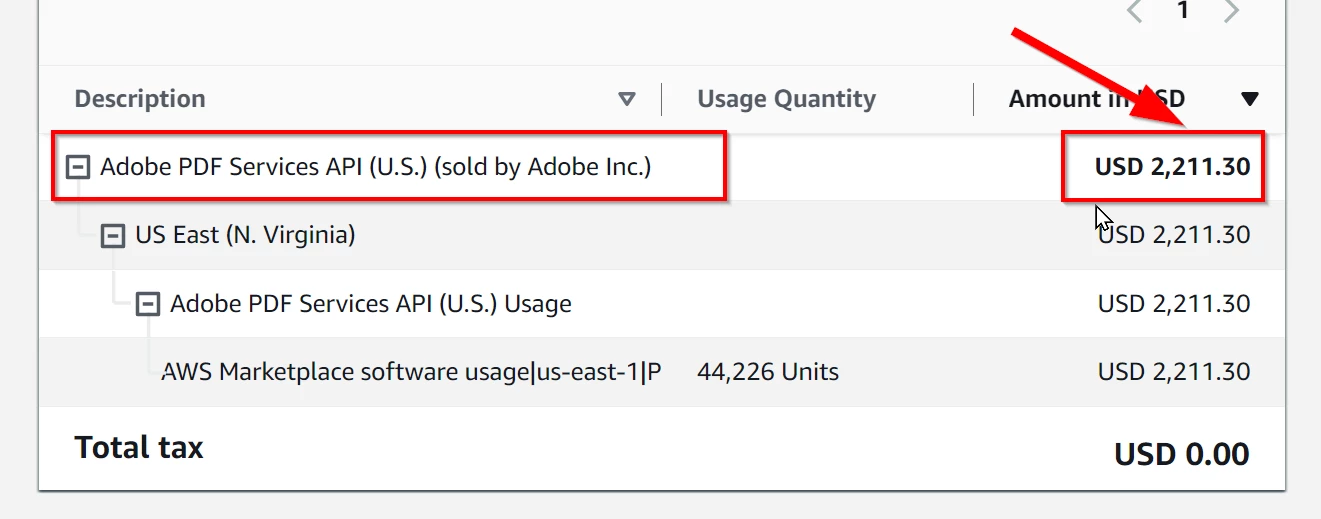Click divider between Description and Usage Quantity
The image size is (1321, 519).
click(x=661, y=99)
